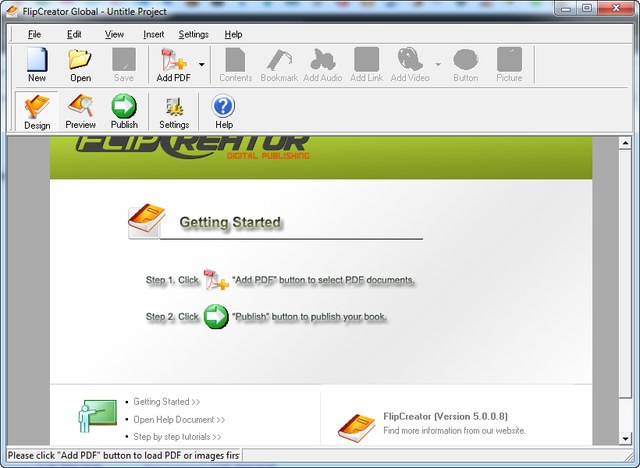The height and width of the screenshot is (468, 640).
Task: Open Settings from the toolbar
Action: [x=174, y=110]
